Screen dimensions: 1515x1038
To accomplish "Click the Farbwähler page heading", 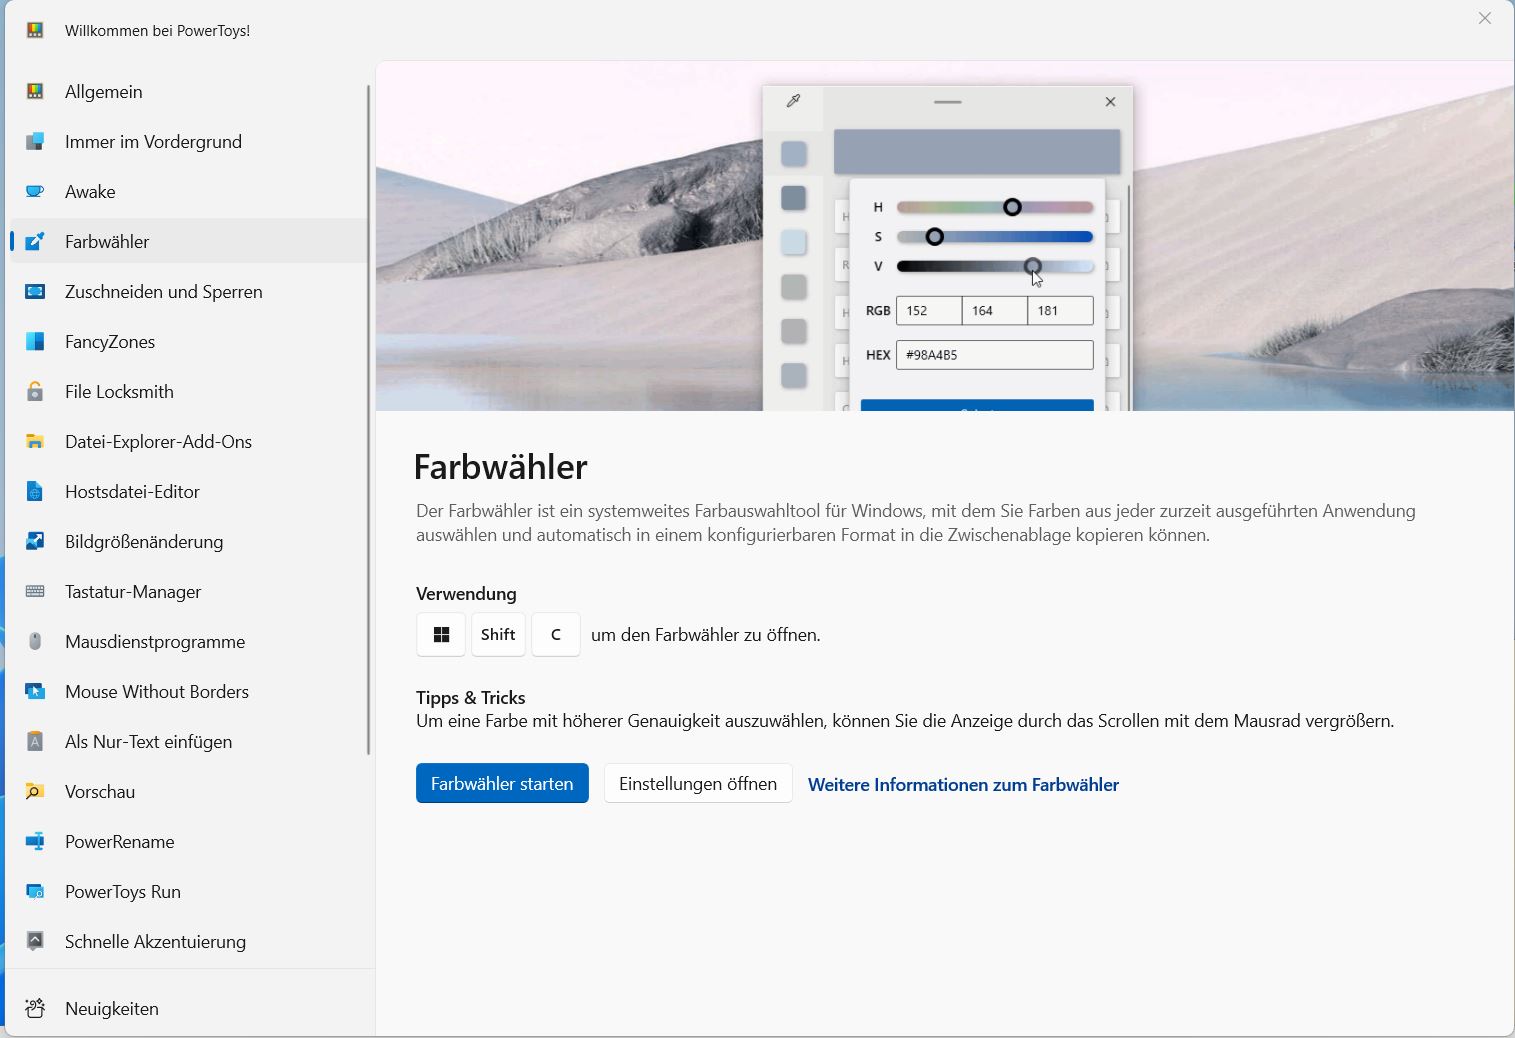I will pyautogui.click(x=500, y=467).
